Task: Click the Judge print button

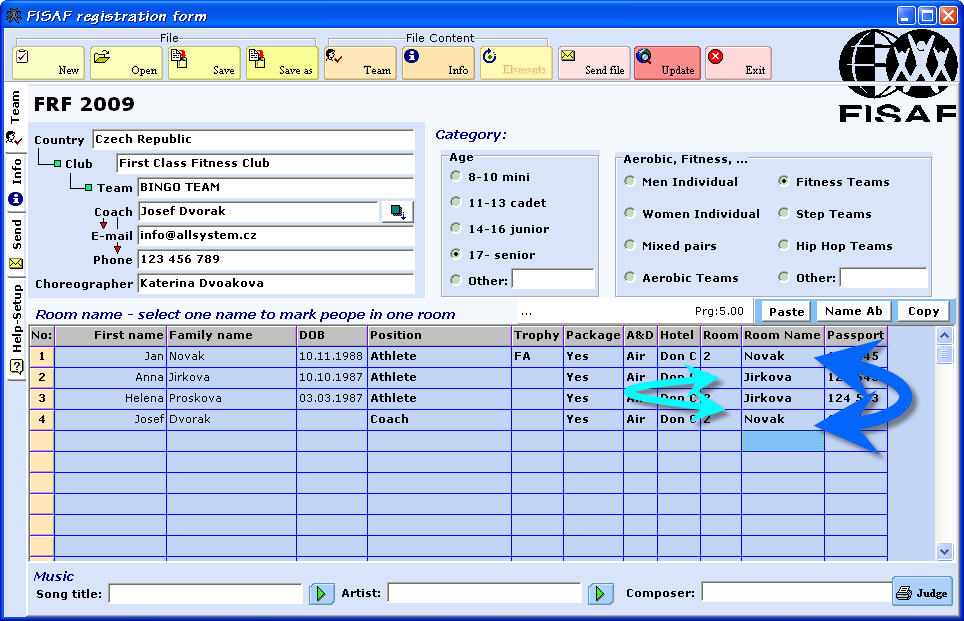Action: 922,593
